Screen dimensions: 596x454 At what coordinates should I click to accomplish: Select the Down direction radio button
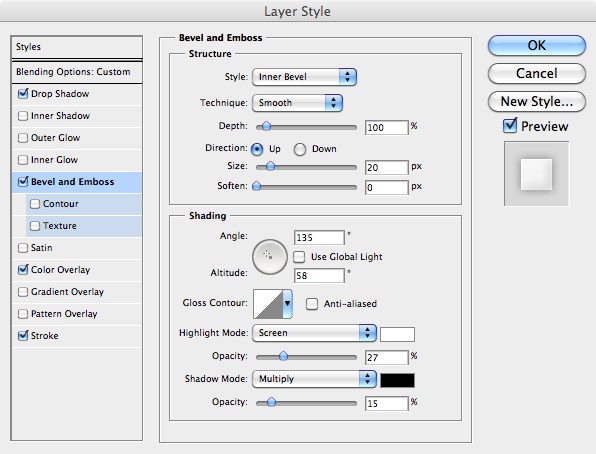(300, 149)
